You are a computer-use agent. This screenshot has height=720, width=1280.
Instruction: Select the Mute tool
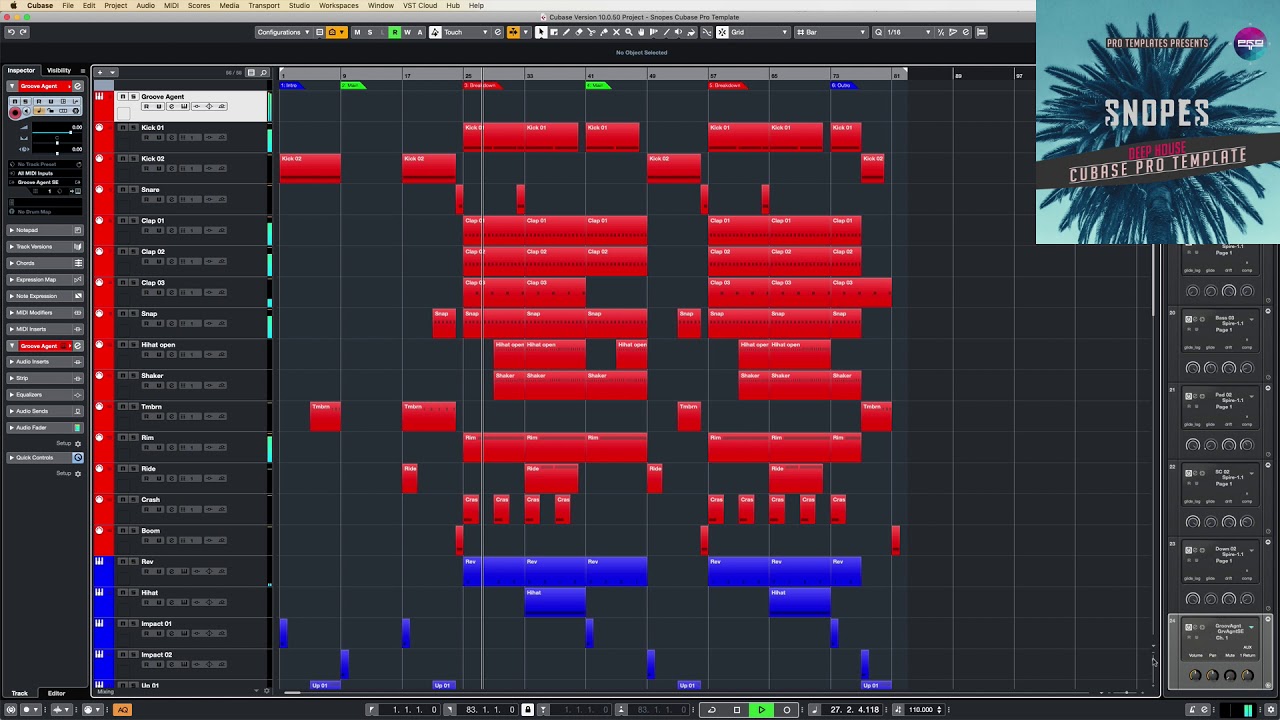tap(616, 32)
